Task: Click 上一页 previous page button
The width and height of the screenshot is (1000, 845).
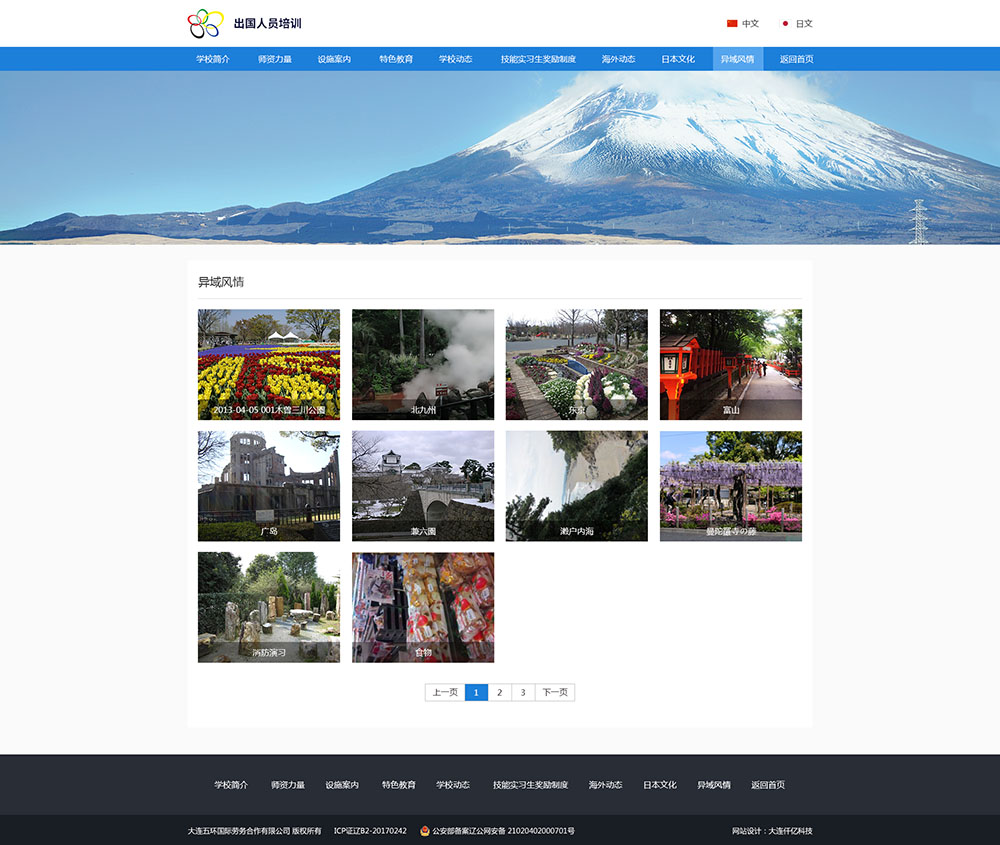Action: point(445,692)
